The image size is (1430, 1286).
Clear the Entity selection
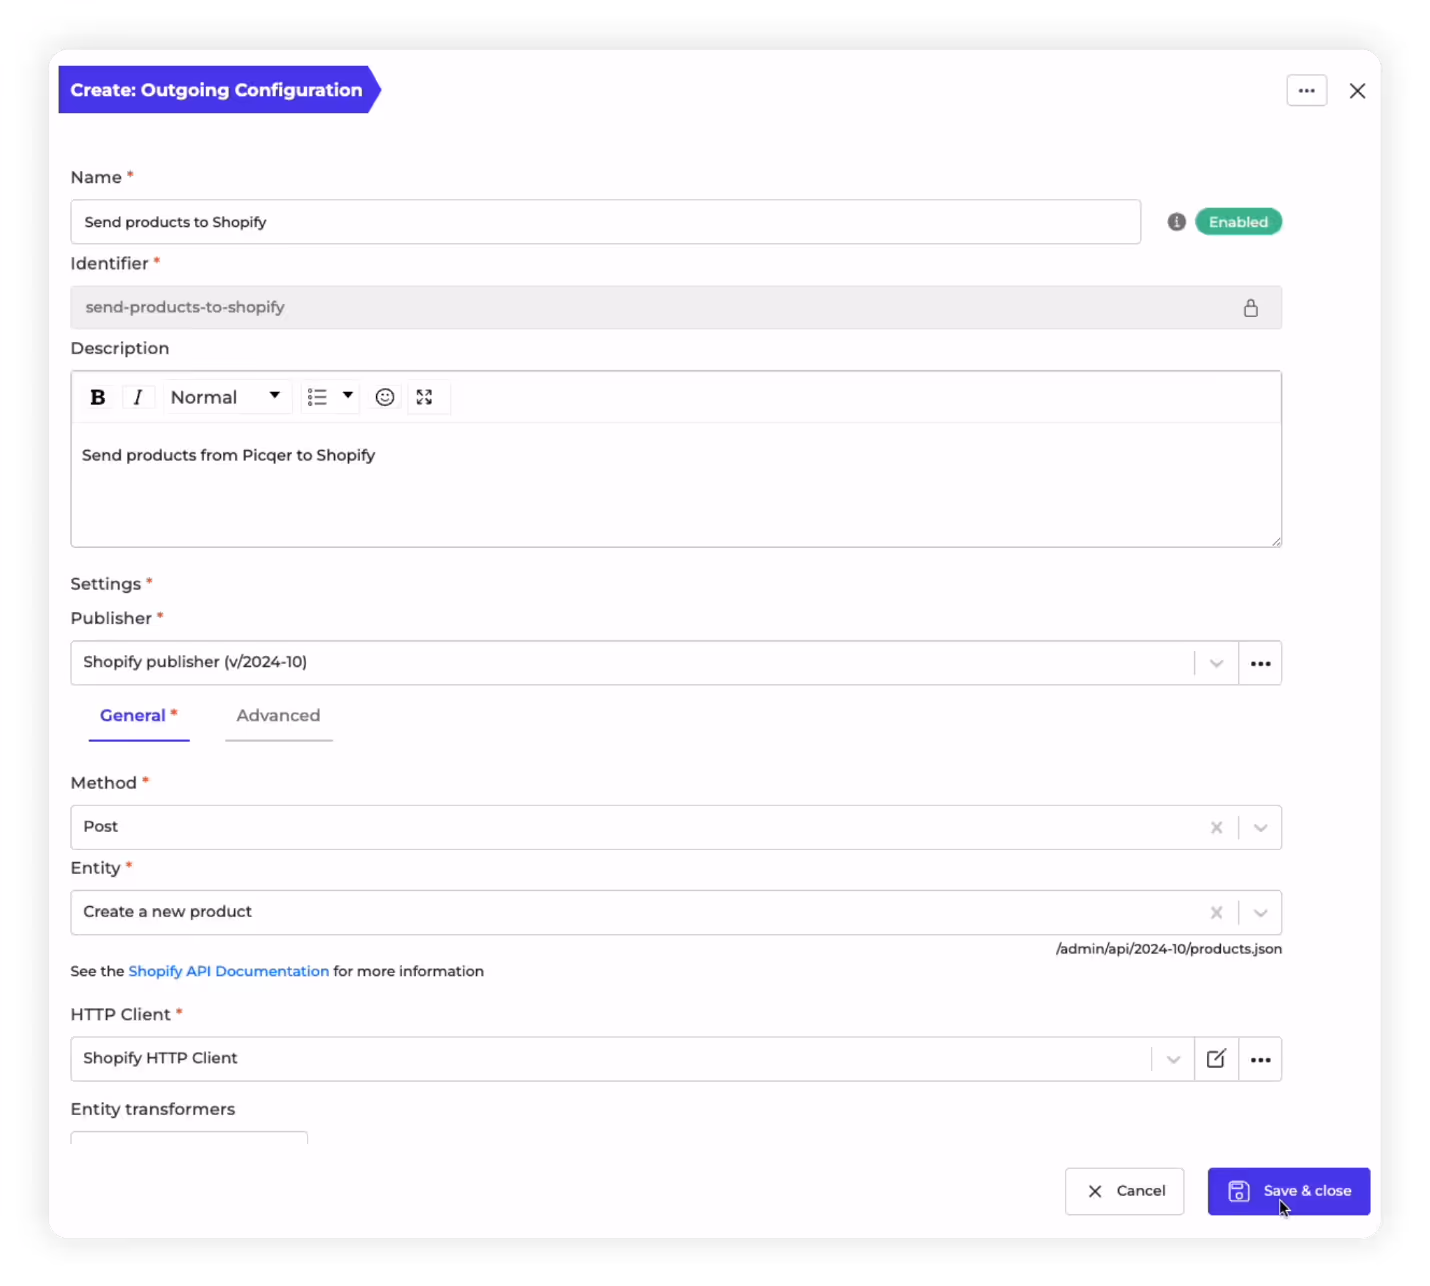1217,913
